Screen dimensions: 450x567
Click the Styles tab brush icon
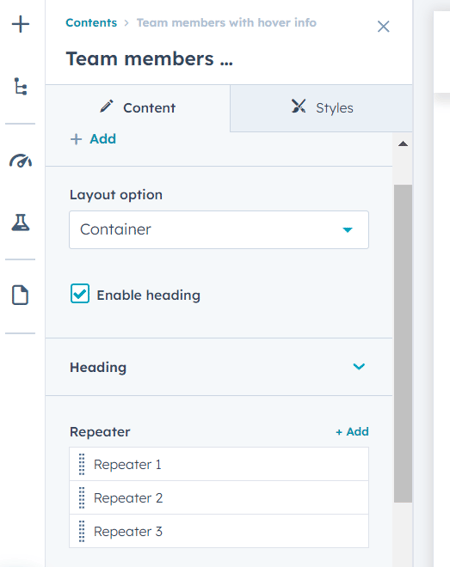[x=299, y=107]
